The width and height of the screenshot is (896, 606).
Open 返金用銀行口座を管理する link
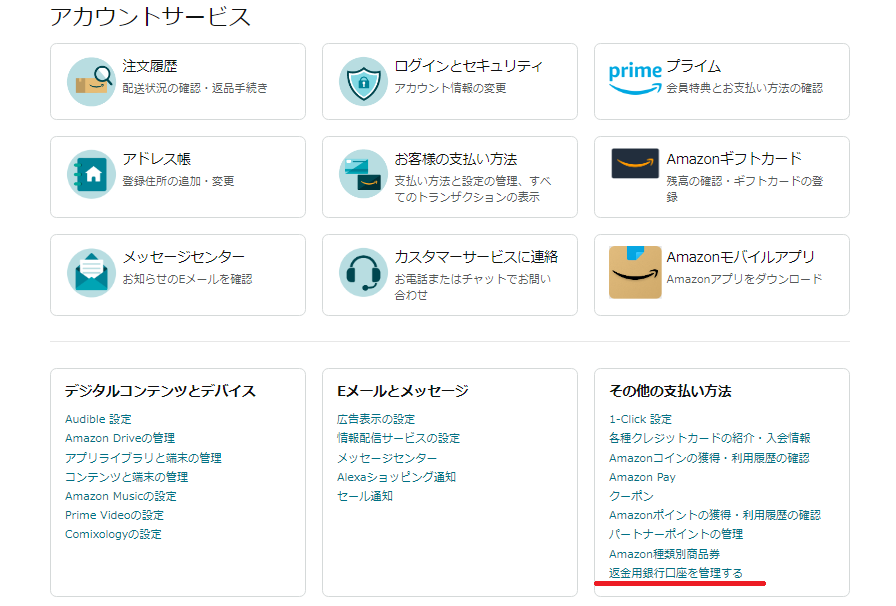[676, 573]
